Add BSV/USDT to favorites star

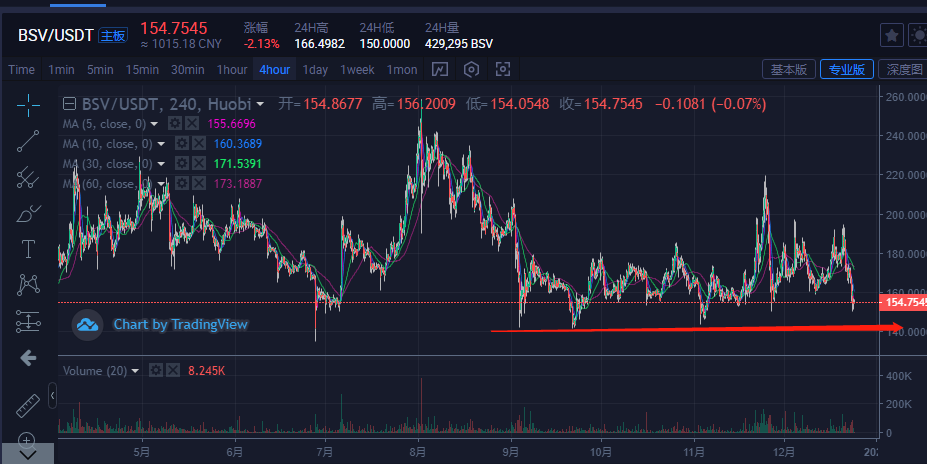point(891,35)
